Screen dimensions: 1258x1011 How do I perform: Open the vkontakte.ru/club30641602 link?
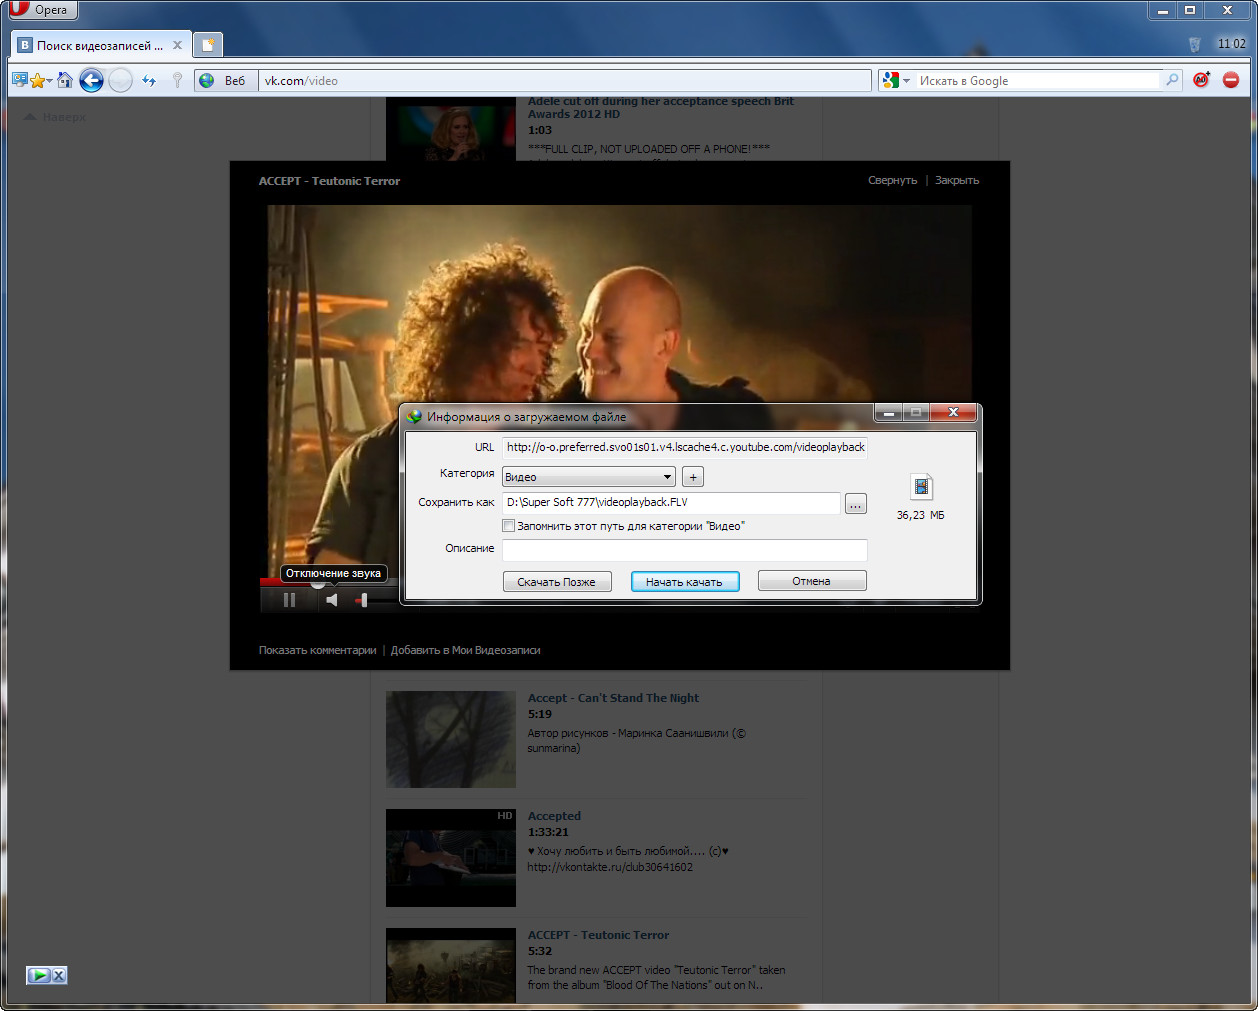pos(610,867)
